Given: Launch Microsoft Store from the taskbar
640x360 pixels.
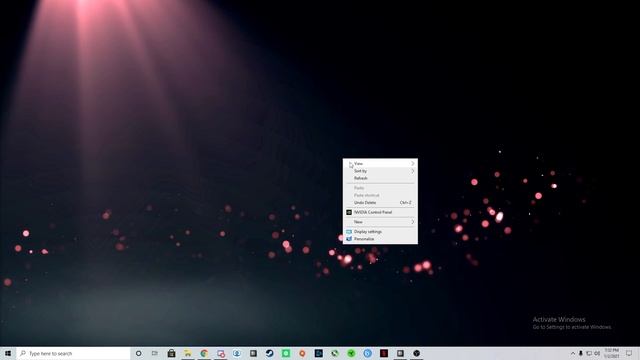Looking at the screenshot, I should tap(171, 353).
